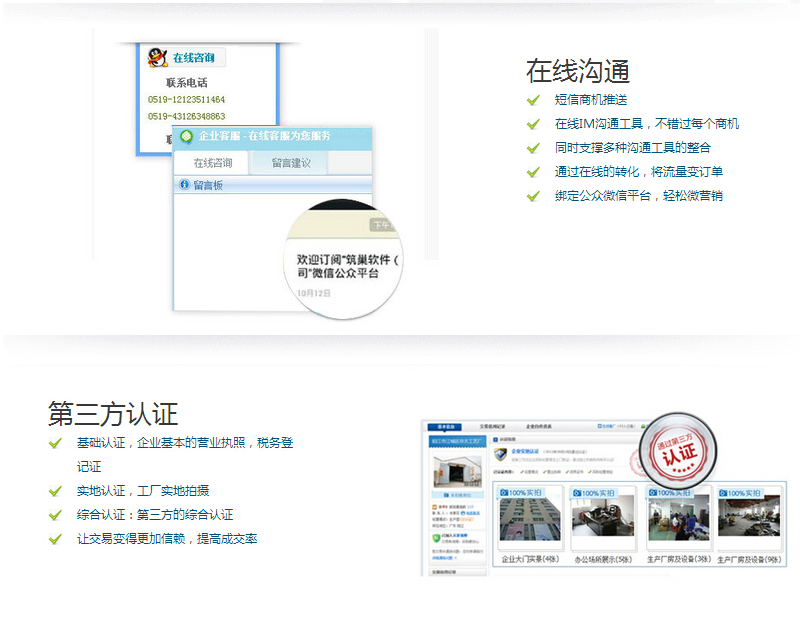Click the 企业实地认证 shield badge icon

point(501,456)
